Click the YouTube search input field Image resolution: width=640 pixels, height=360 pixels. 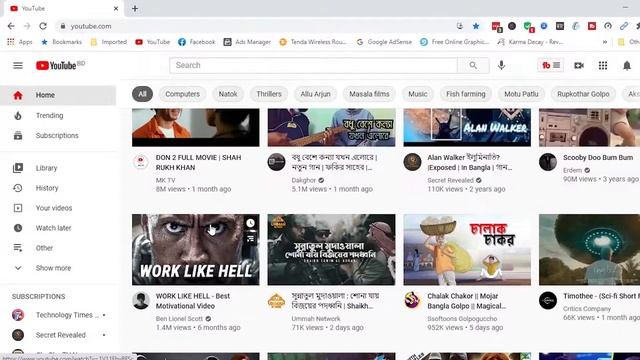pos(313,65)
